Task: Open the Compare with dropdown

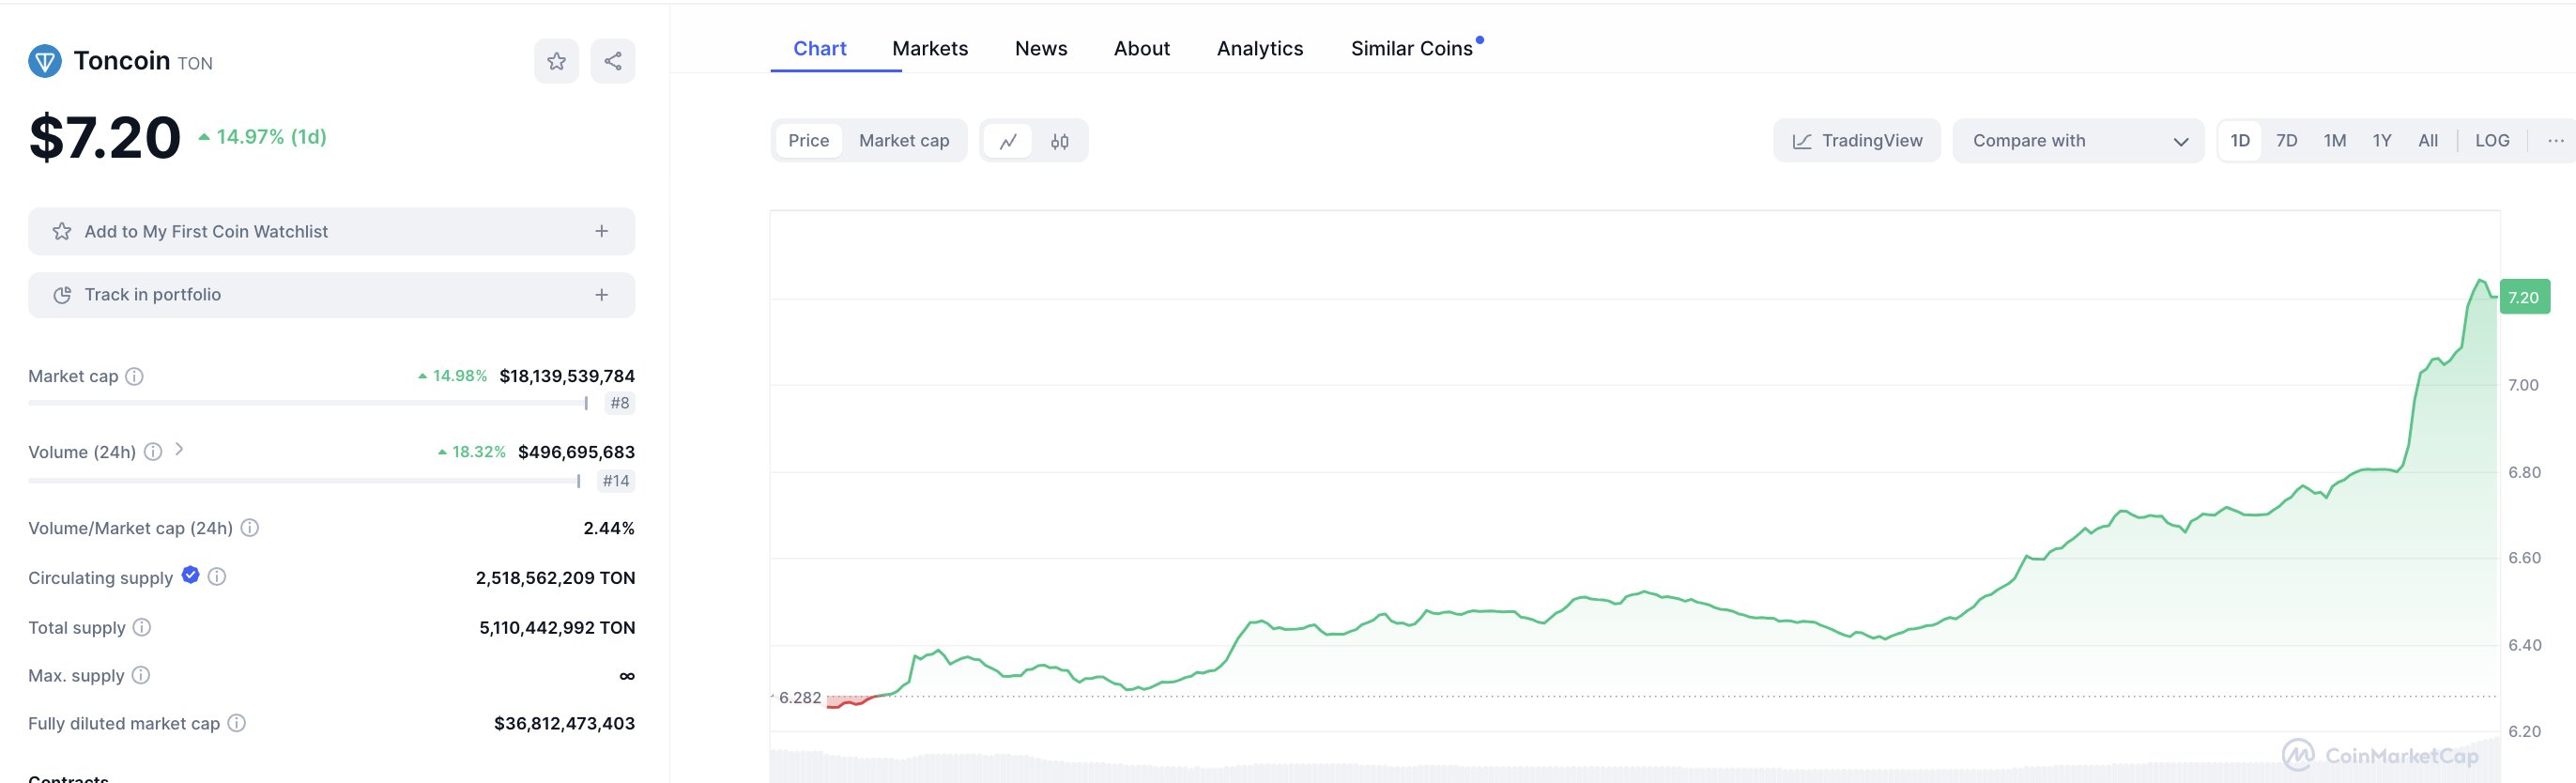Action: coord(2078,141)
